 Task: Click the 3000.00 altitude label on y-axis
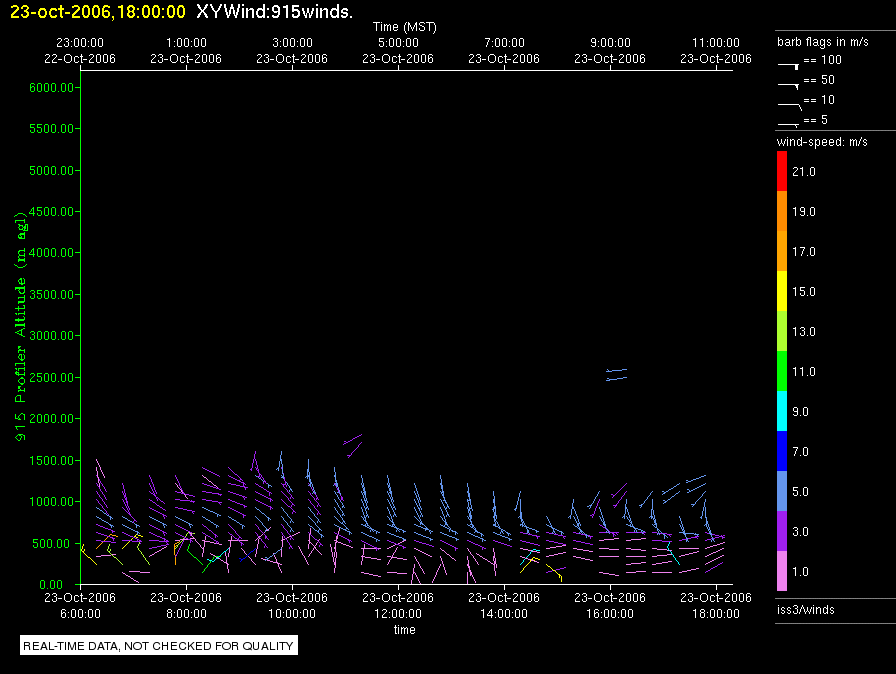[x=54, y=336]
